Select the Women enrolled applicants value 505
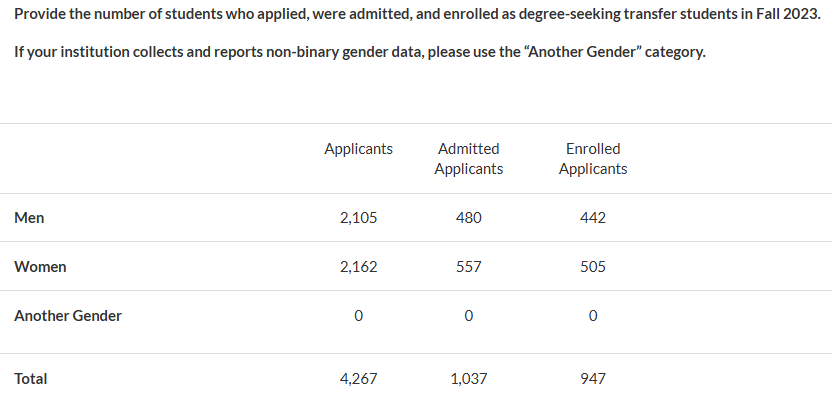832x399 pixels. 593,266
